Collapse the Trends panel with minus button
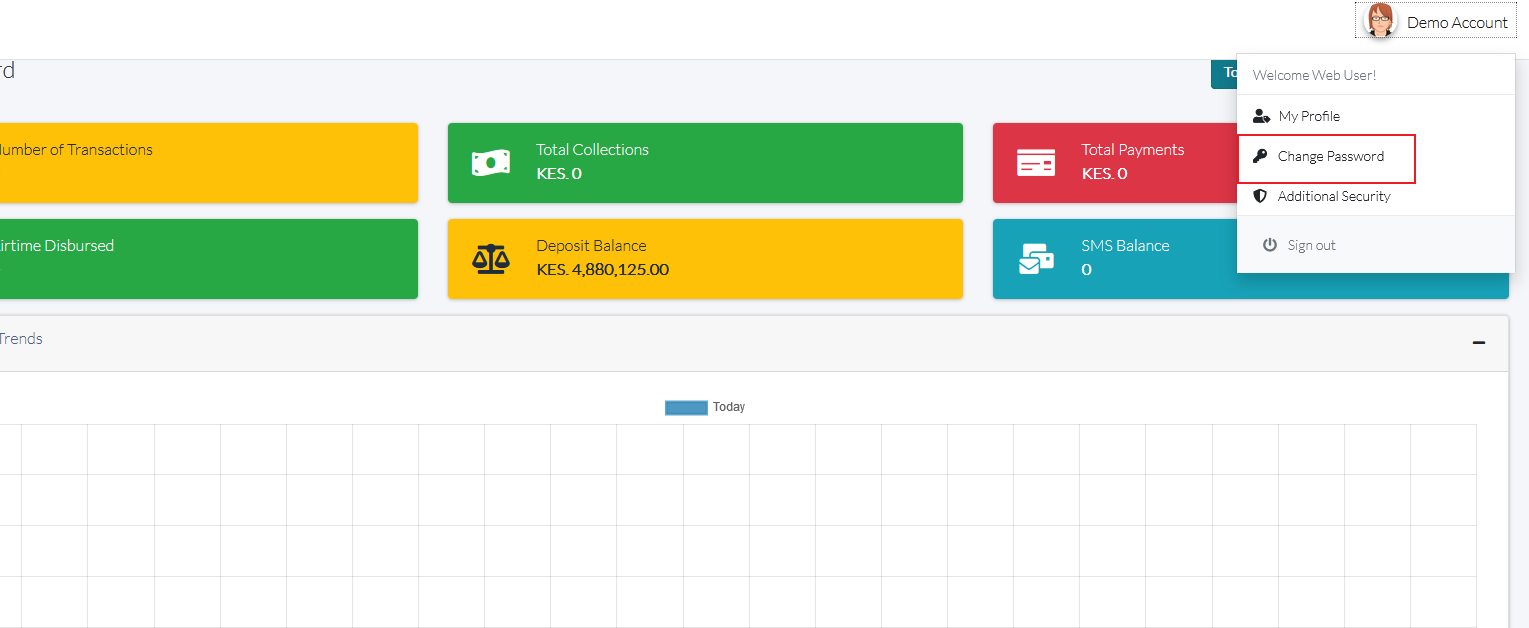This screenshot has height=628, width=1529. (1478, 343)
